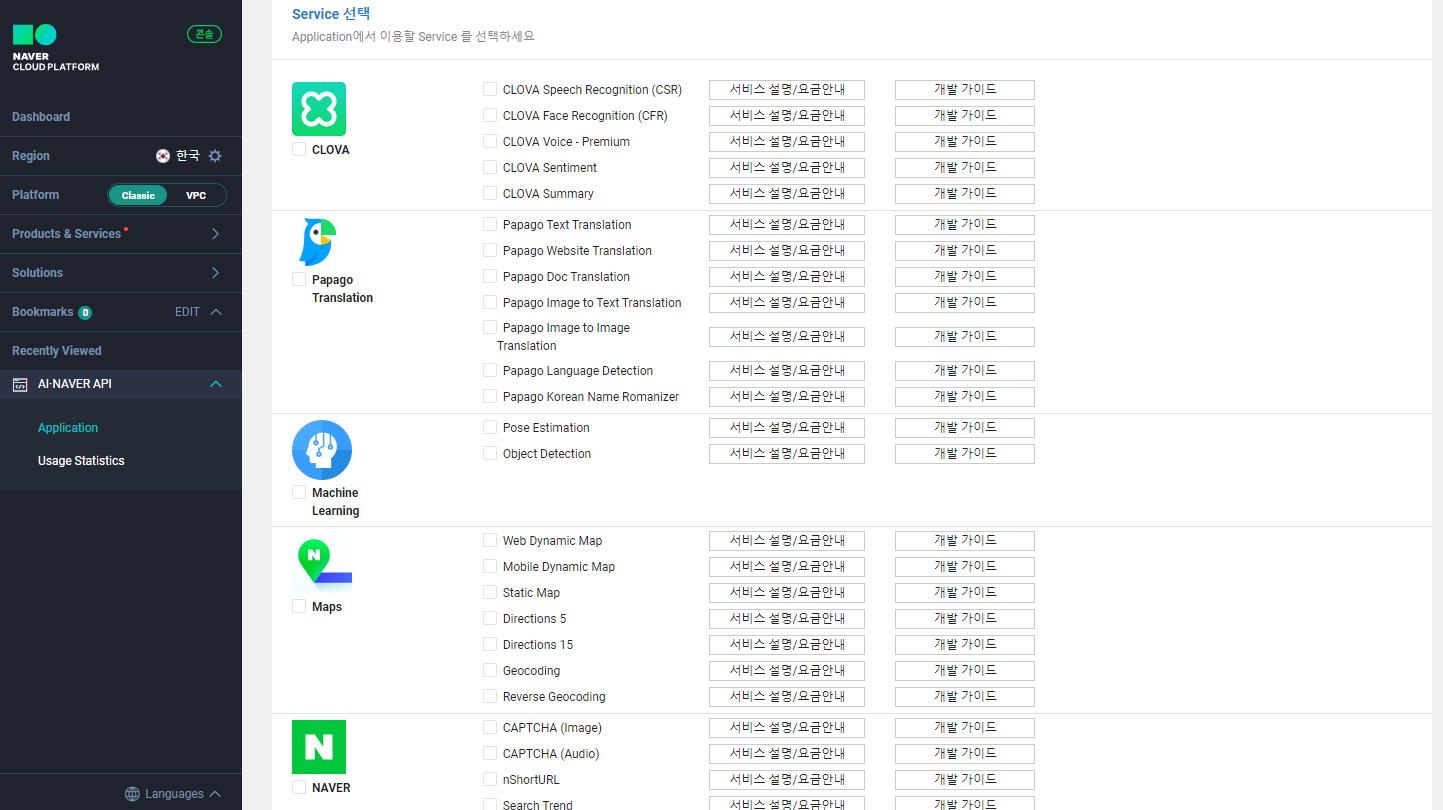Viewport: 1443px width, 810px height.
Task: Click Products & Services menu label
Action: (x=66, y=234)
